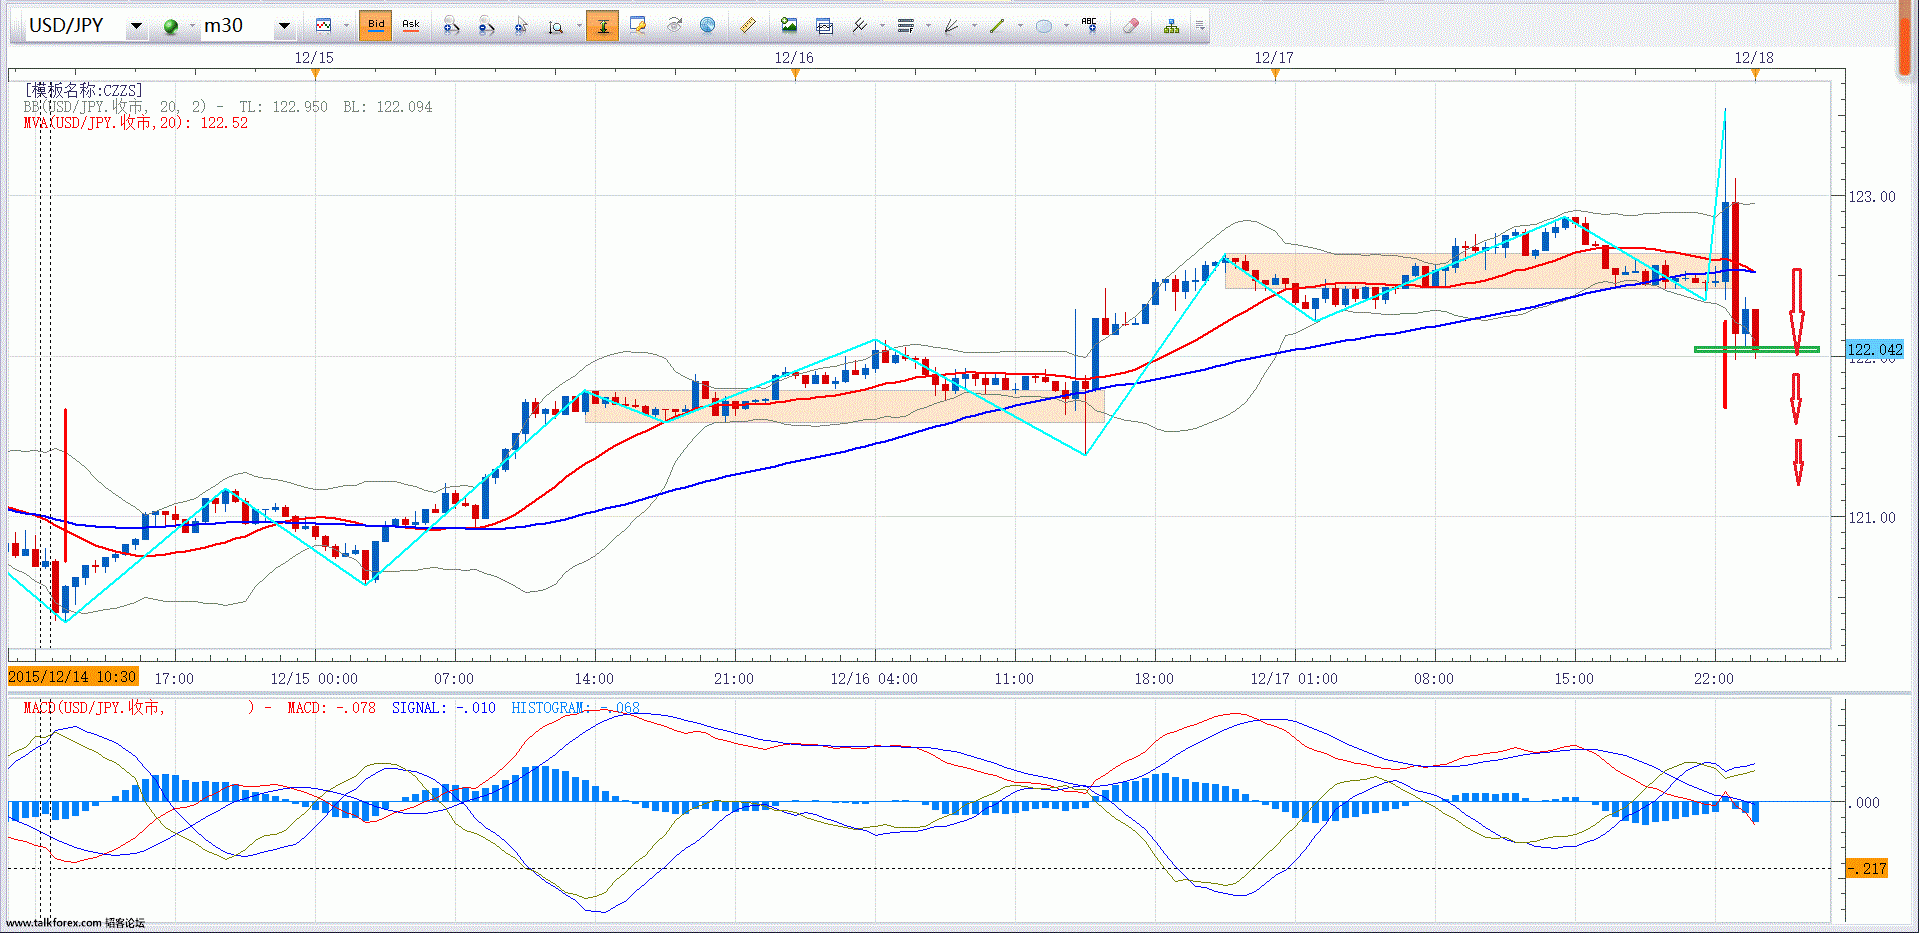Select the ABC text label tool
The width and height of the screenshot is (1919, 933).
pos(1089,26)
